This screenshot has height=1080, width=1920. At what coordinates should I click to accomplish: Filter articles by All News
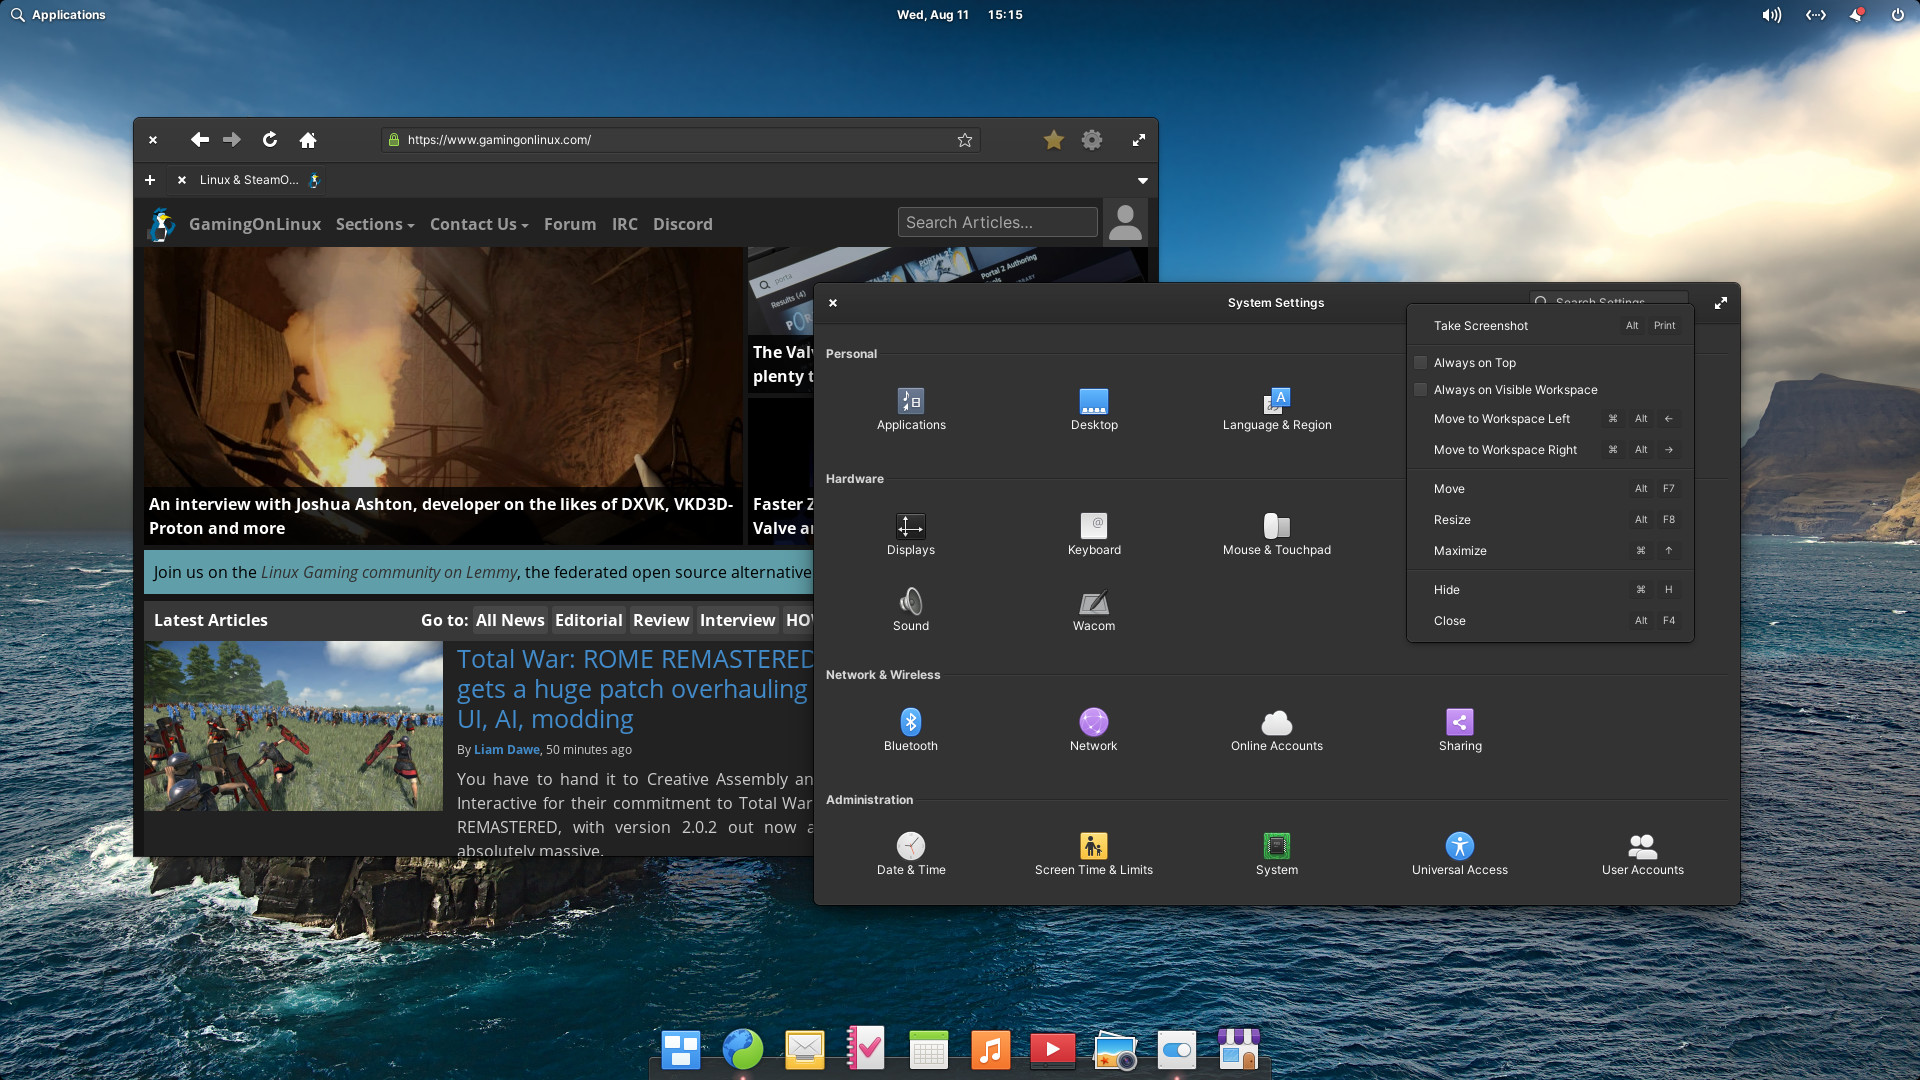click(510, 620)
